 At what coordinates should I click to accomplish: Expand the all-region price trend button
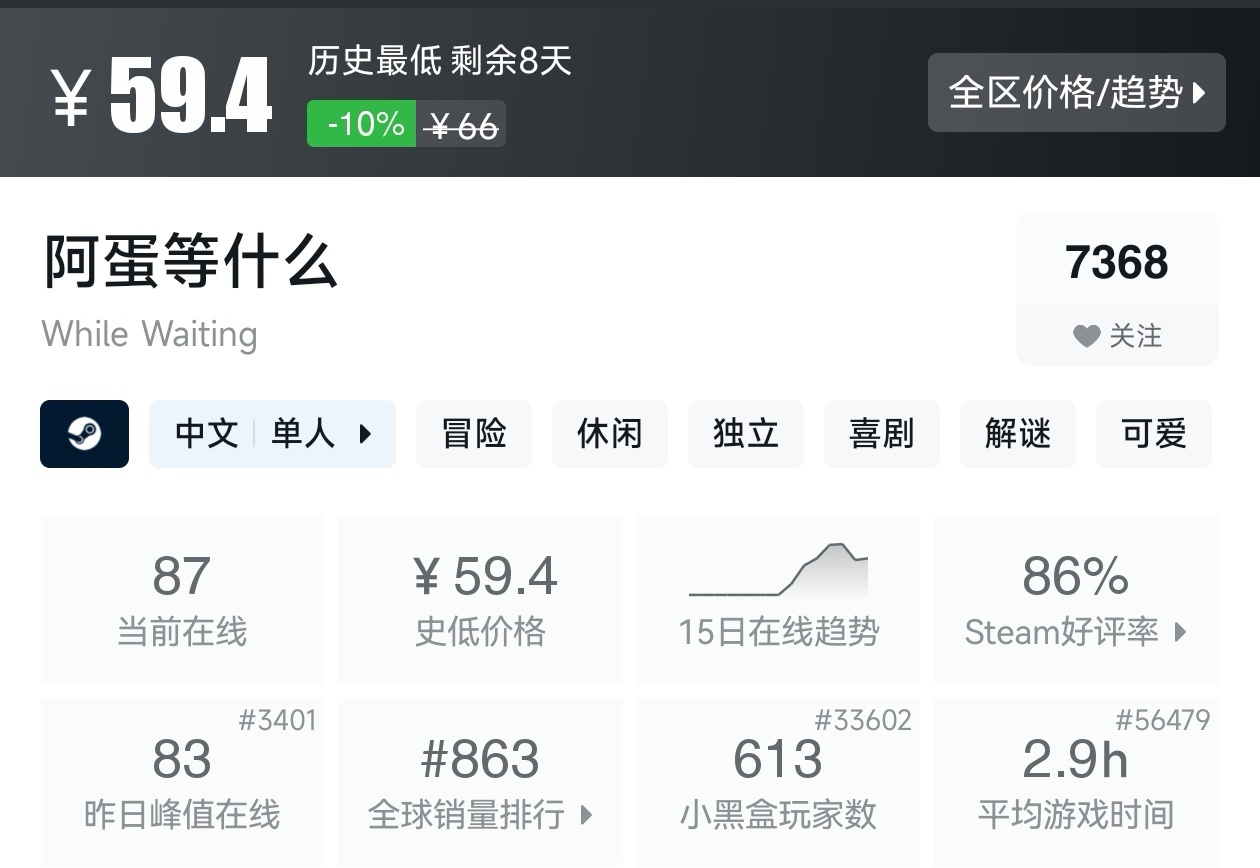pos(1076,93)
